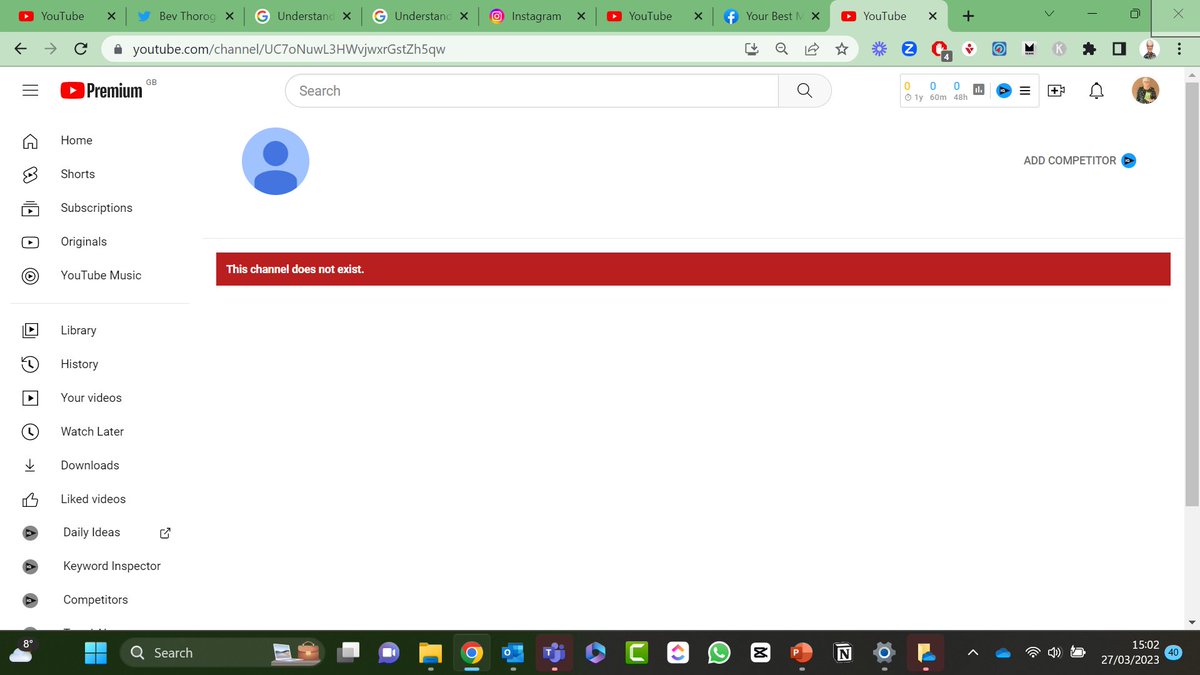The image size is (1200, 675).
Task: Open the Create video camera icon
Action: point(1056,91)
